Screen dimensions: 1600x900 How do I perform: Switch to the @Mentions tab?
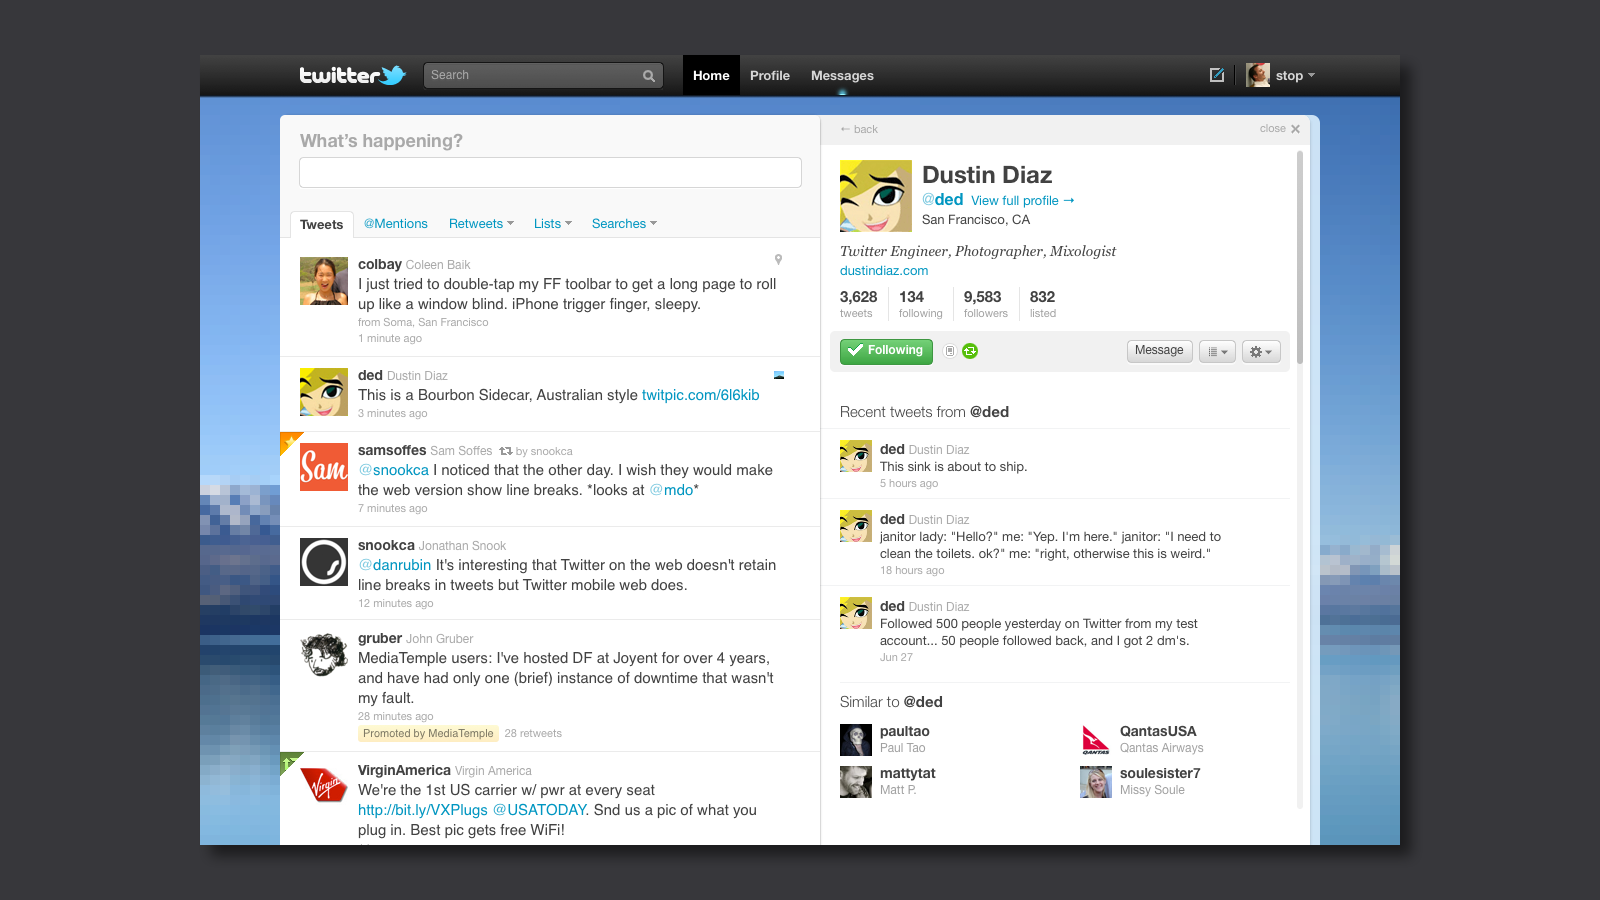pos(396,224)
